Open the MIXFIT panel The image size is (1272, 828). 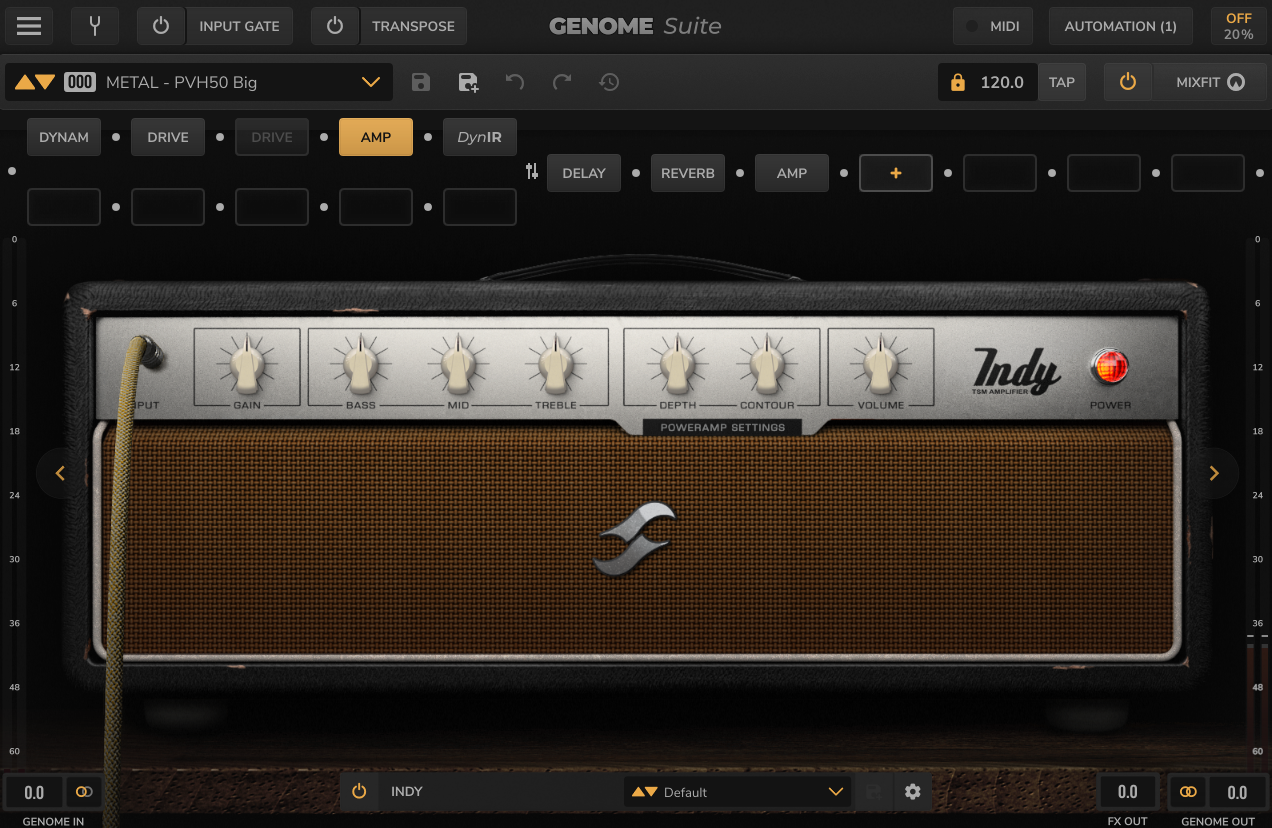coord(1209,82)
